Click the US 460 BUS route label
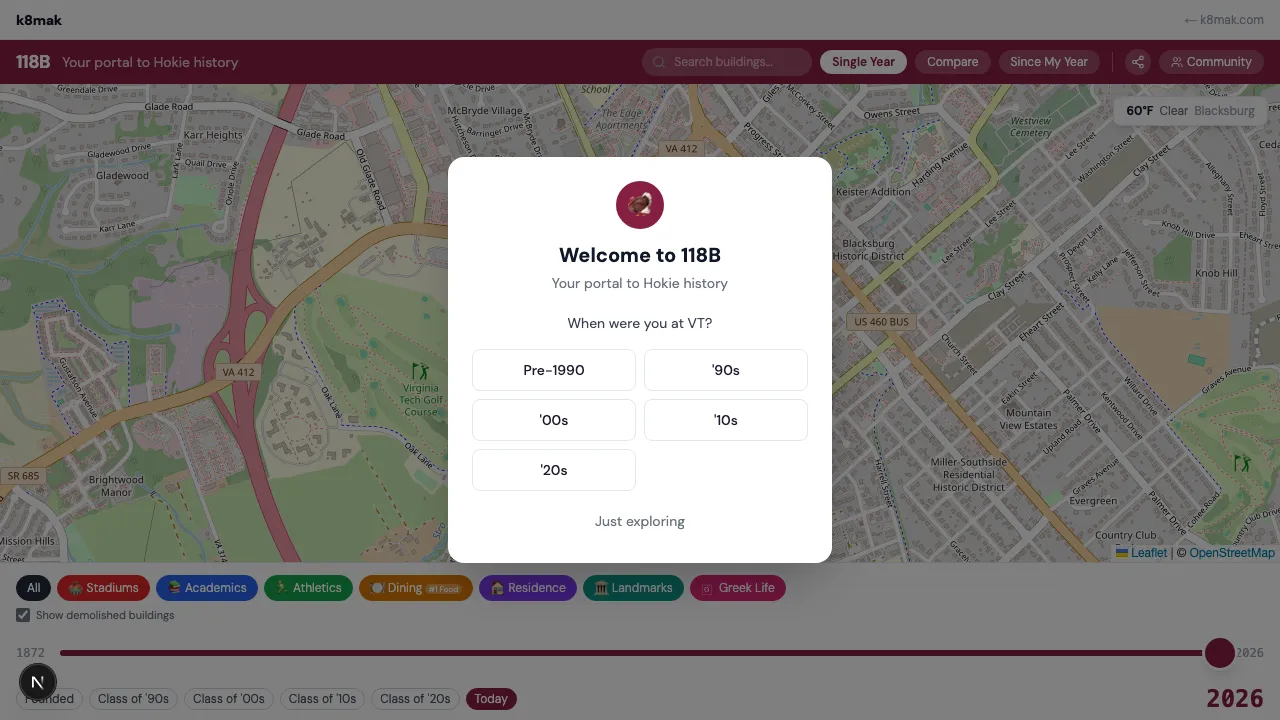The height and width of the screenshot is (720, 1280). coord(881,322)
